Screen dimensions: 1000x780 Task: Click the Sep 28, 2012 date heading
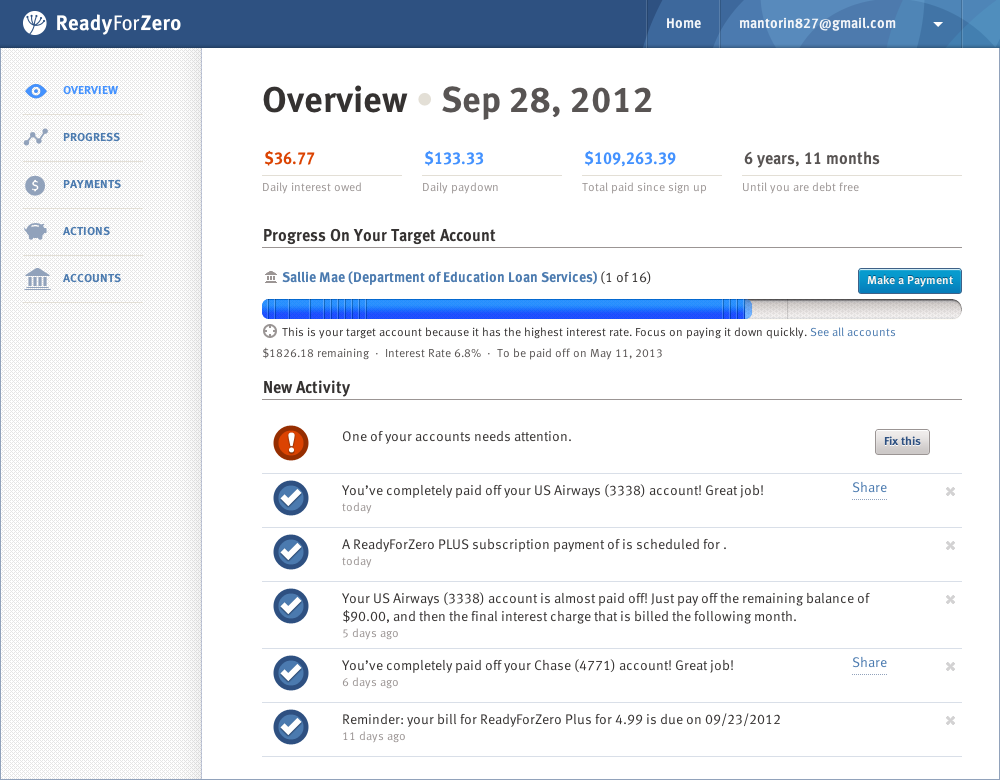pyautogui.click(x=547, y=101)
